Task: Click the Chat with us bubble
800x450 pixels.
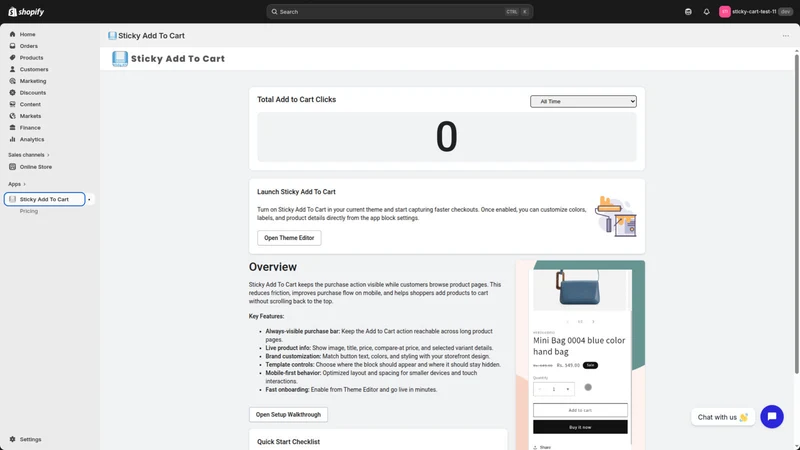Action: 722,417
